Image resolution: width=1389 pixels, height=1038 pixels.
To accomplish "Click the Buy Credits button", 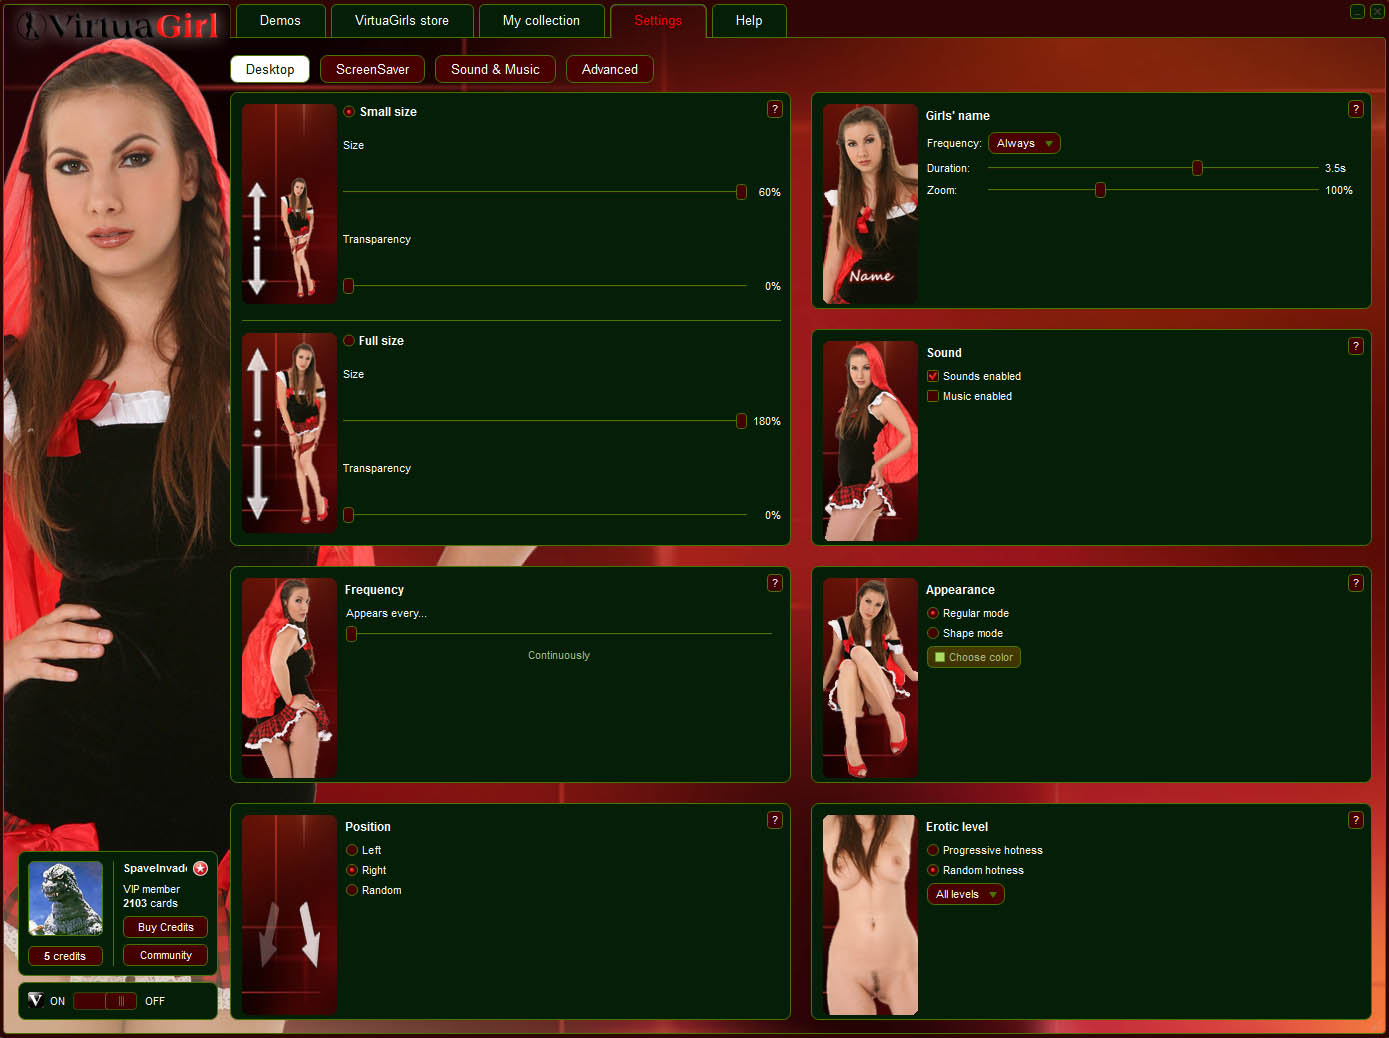I will (x=165, y=927).
